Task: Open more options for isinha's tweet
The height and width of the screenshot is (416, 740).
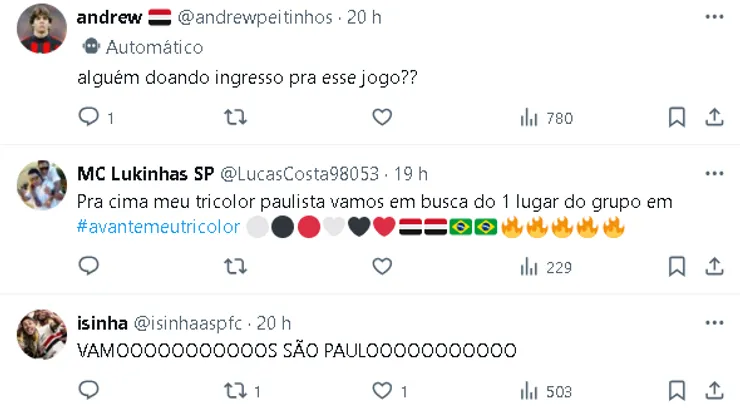Action: (714, 323)
